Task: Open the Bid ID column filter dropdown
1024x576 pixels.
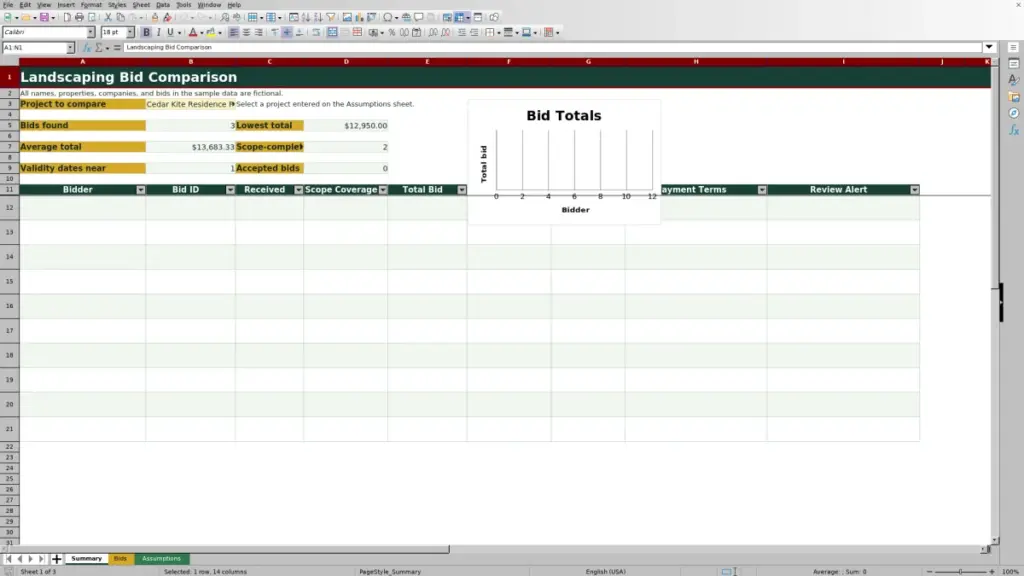Action: click(x=230, y=189)
